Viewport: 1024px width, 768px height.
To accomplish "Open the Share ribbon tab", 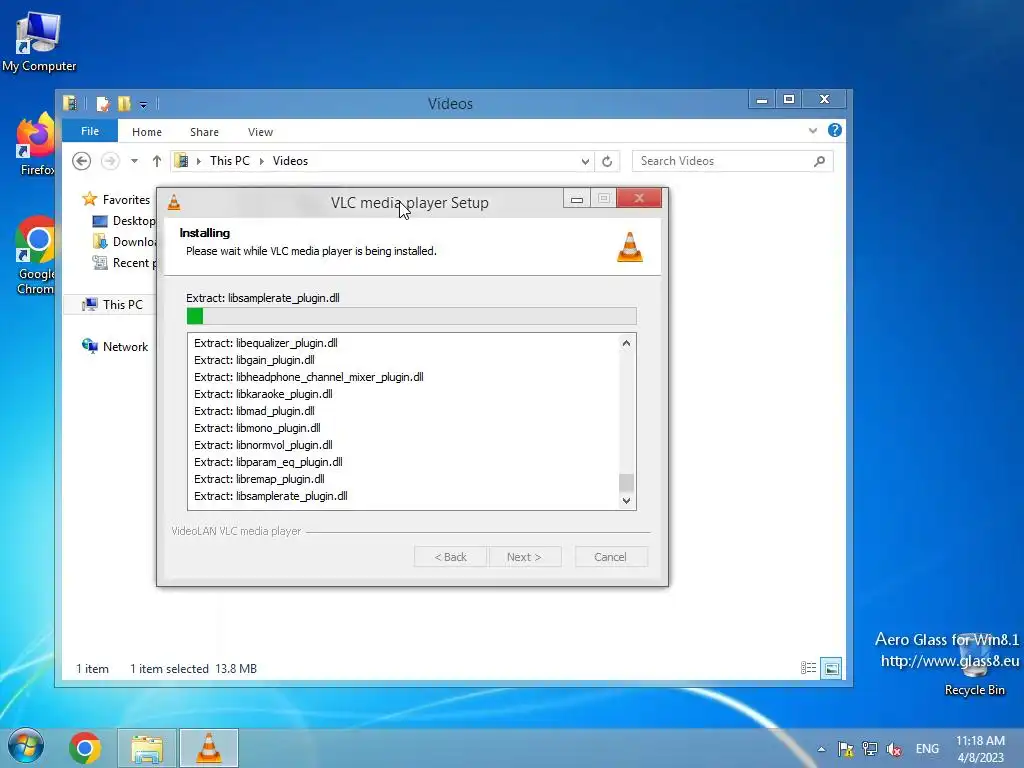I will [x=204, y=132].
